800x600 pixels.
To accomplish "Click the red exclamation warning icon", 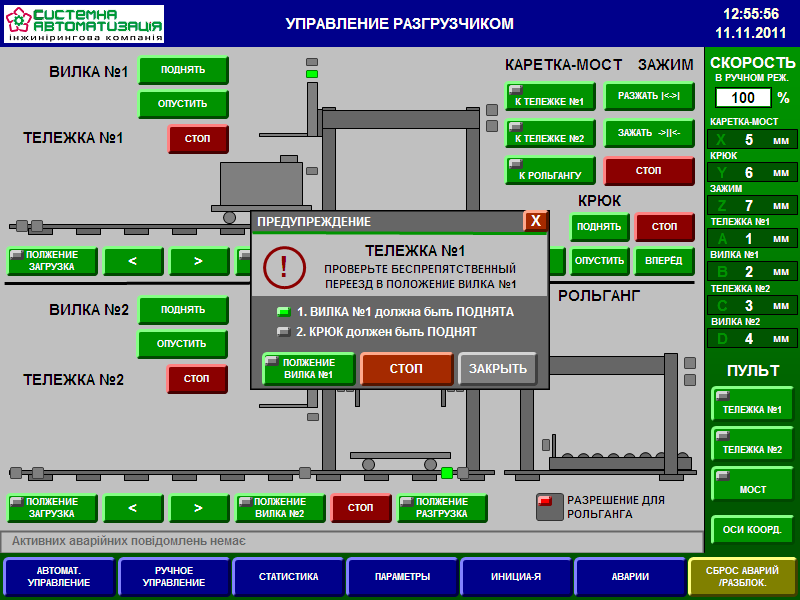I will pos(283,266).
